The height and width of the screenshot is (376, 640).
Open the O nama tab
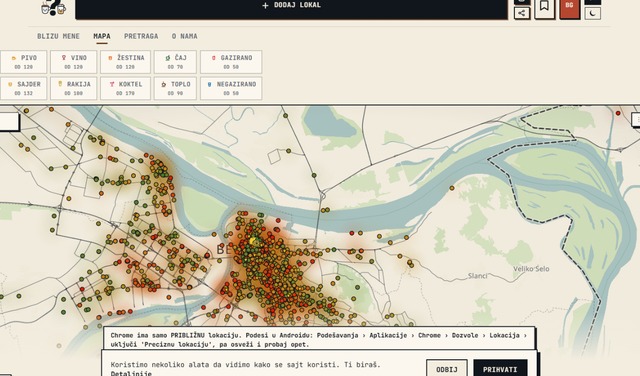click(x=184, y=36)
